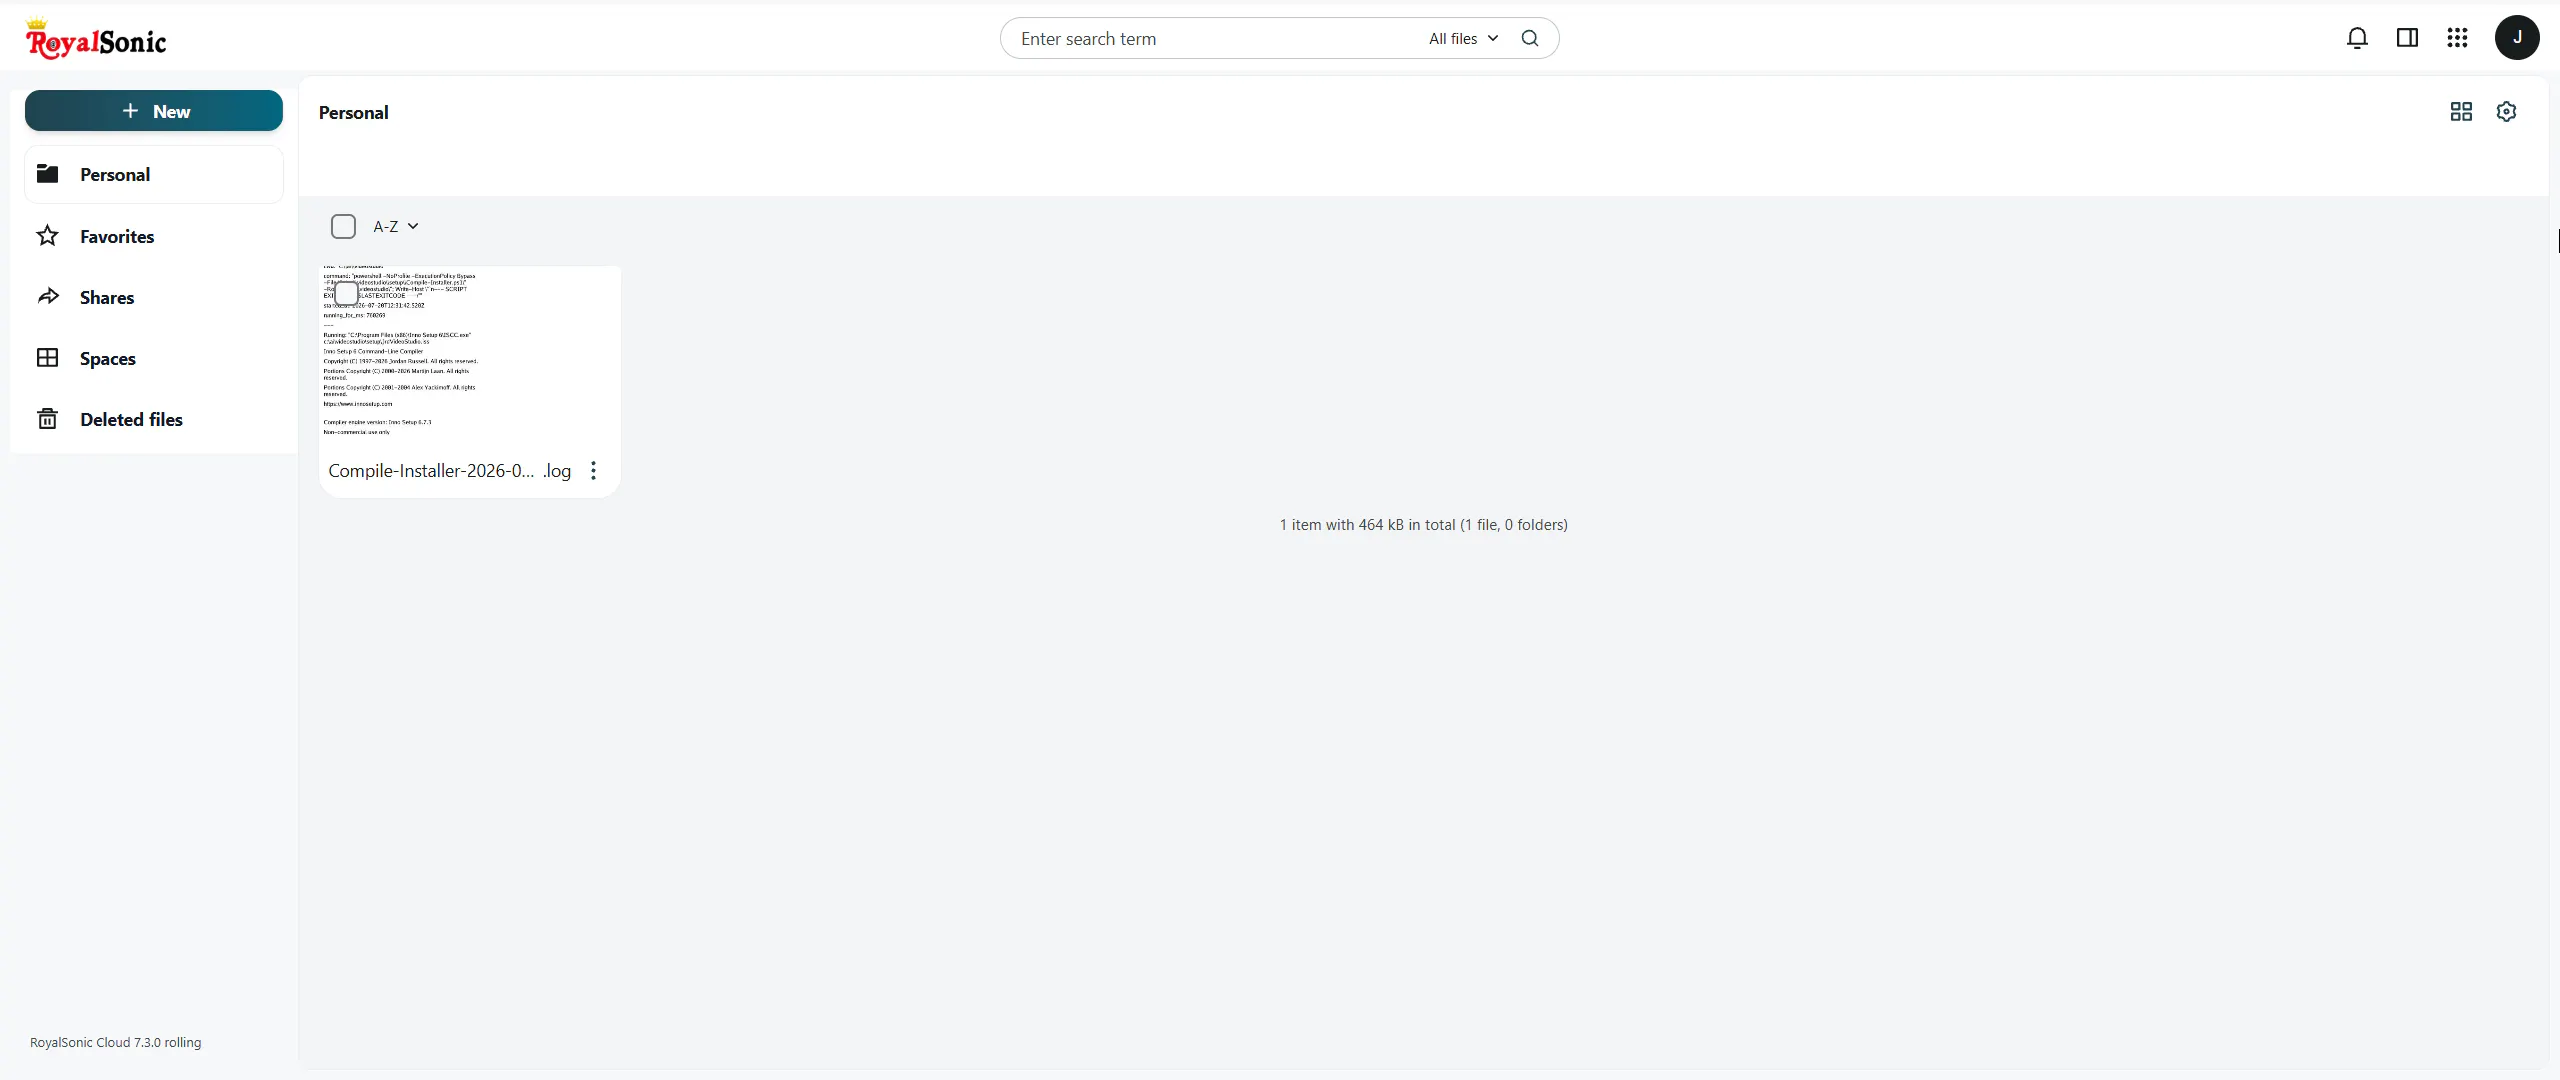Click the search magnifier icon

coord(1530,38)
